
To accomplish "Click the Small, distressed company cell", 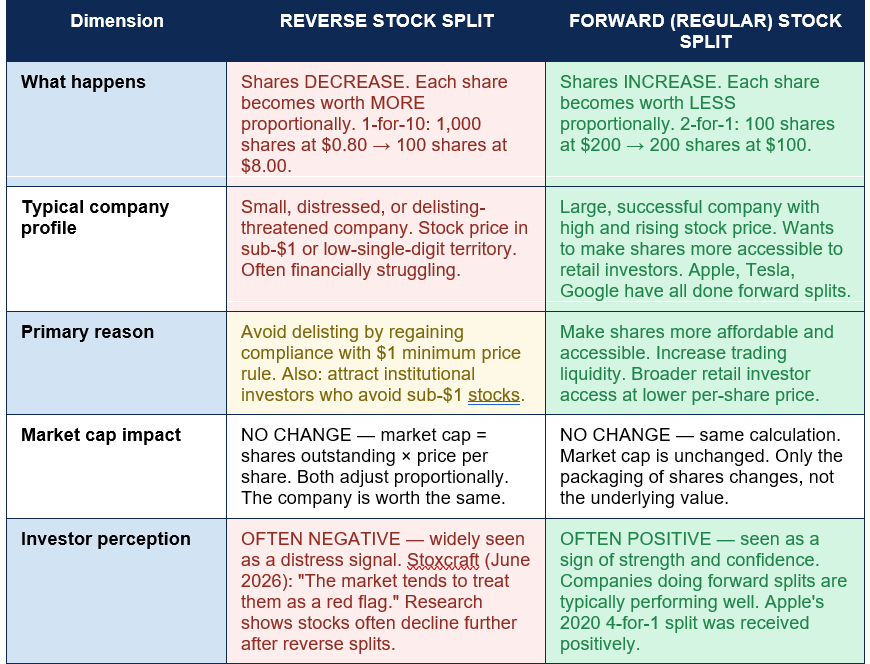I will [386, 249].
